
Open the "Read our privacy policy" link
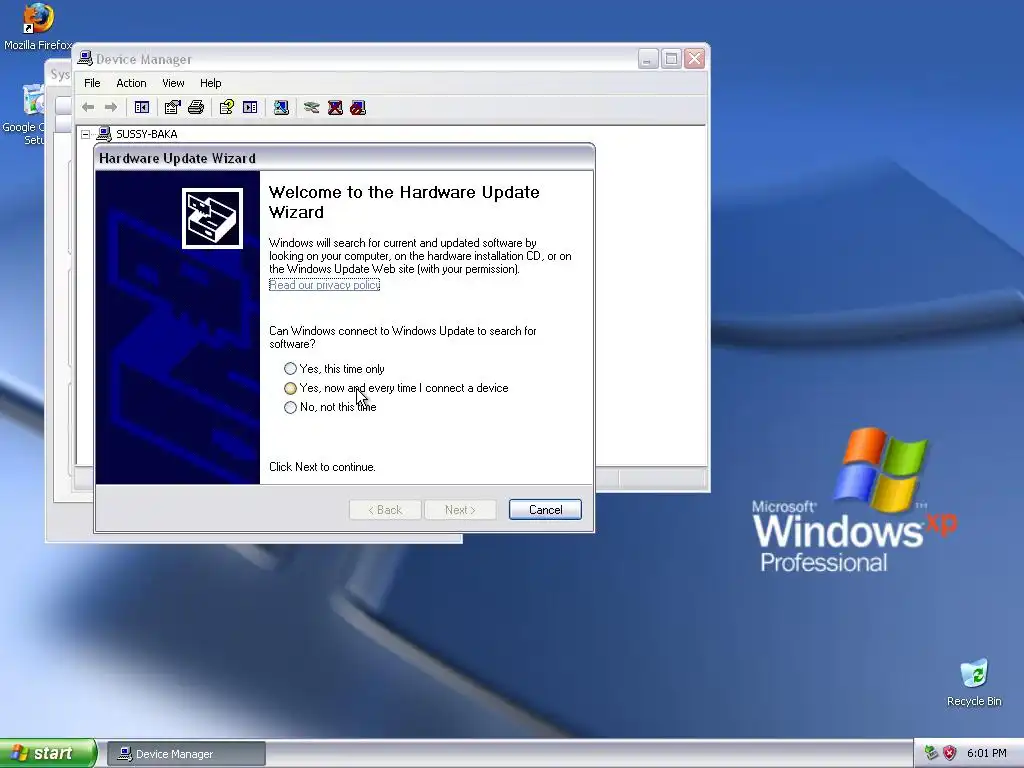click(325, 285)
